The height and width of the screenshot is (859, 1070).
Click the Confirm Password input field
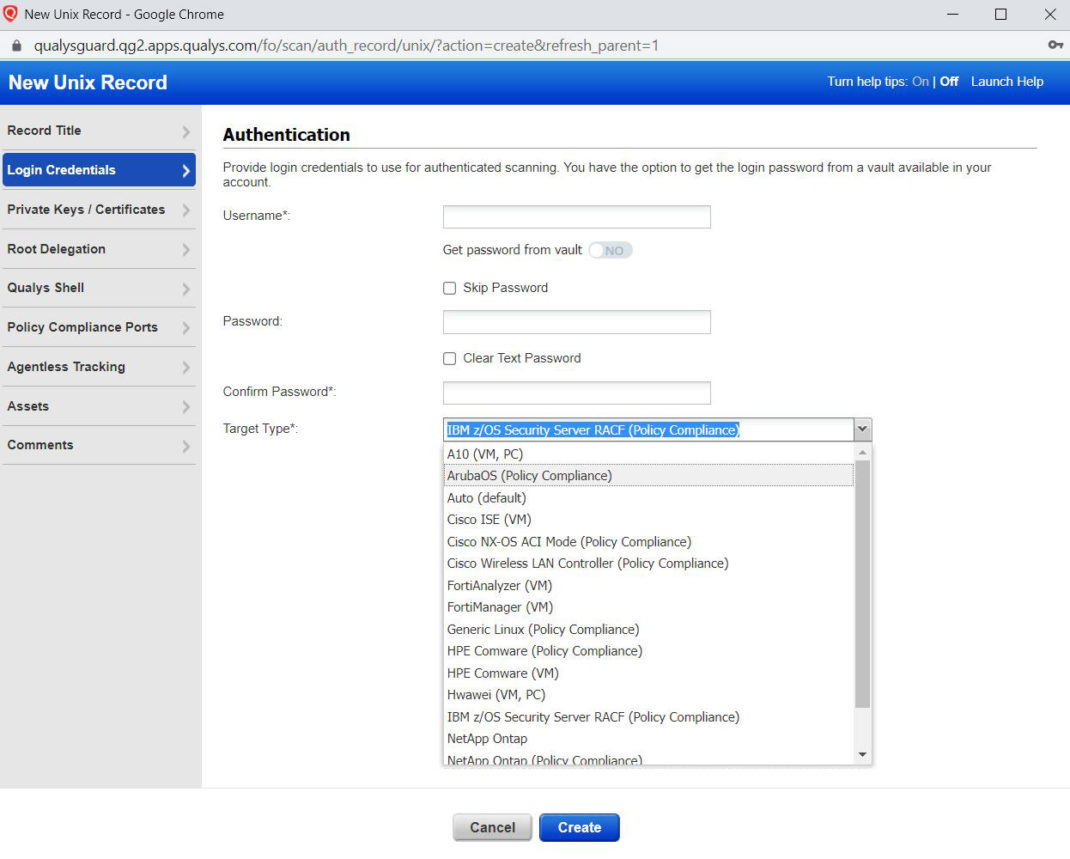pos(577,393)
